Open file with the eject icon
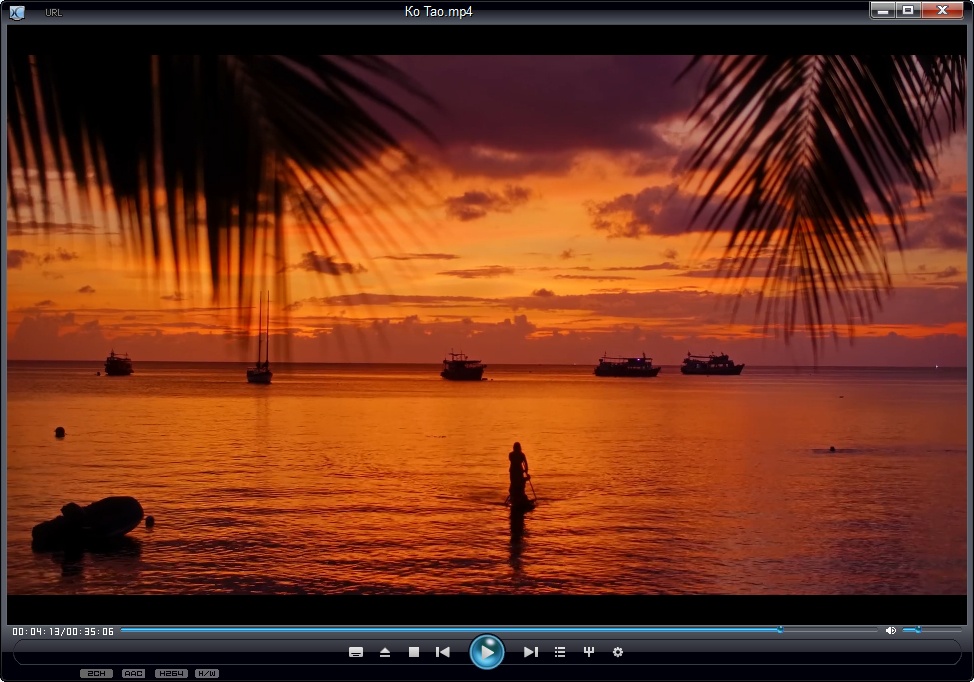 click(385, 652)
